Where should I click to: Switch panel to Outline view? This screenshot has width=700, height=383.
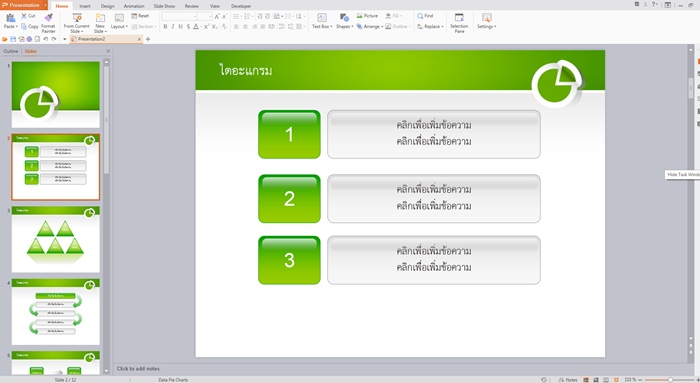point(11,51)
